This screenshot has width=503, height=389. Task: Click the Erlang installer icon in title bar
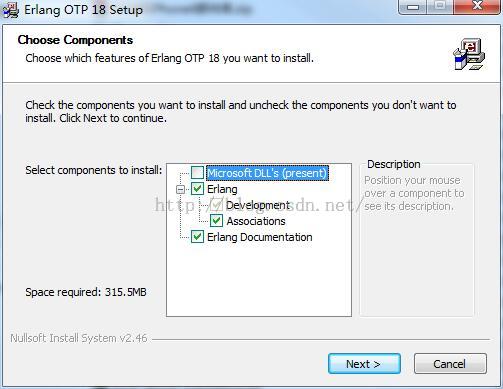(11, 10)
